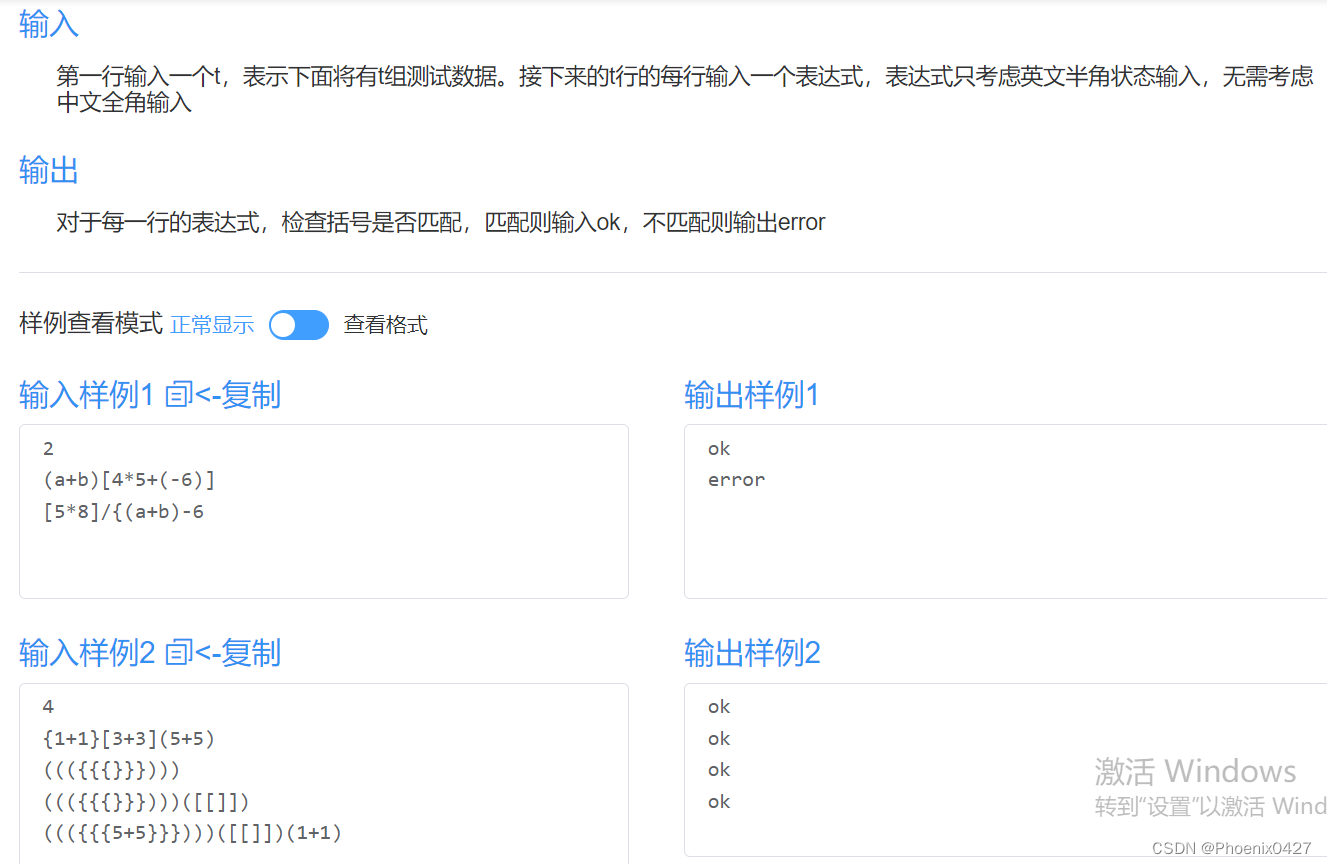Click the input description paragraph
The image size is (1327, 864).
coord(685,89)
